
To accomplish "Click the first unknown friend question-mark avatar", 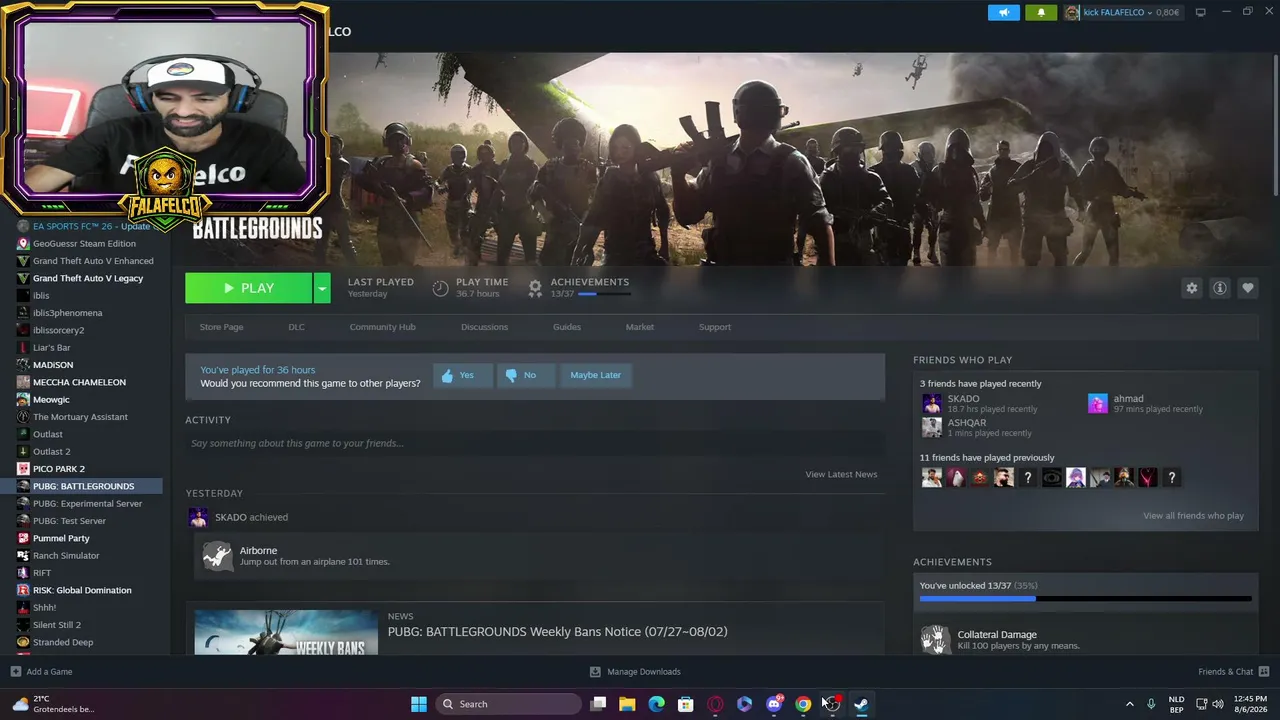I will [1028, 478].
